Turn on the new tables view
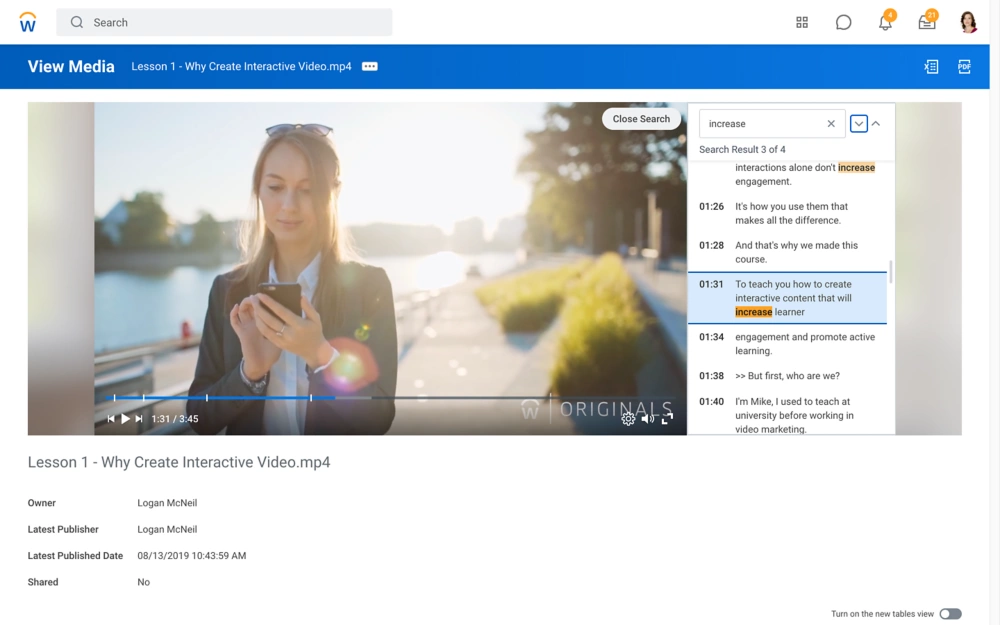Screen dimensions: 1000x625 tap(950, 614)
